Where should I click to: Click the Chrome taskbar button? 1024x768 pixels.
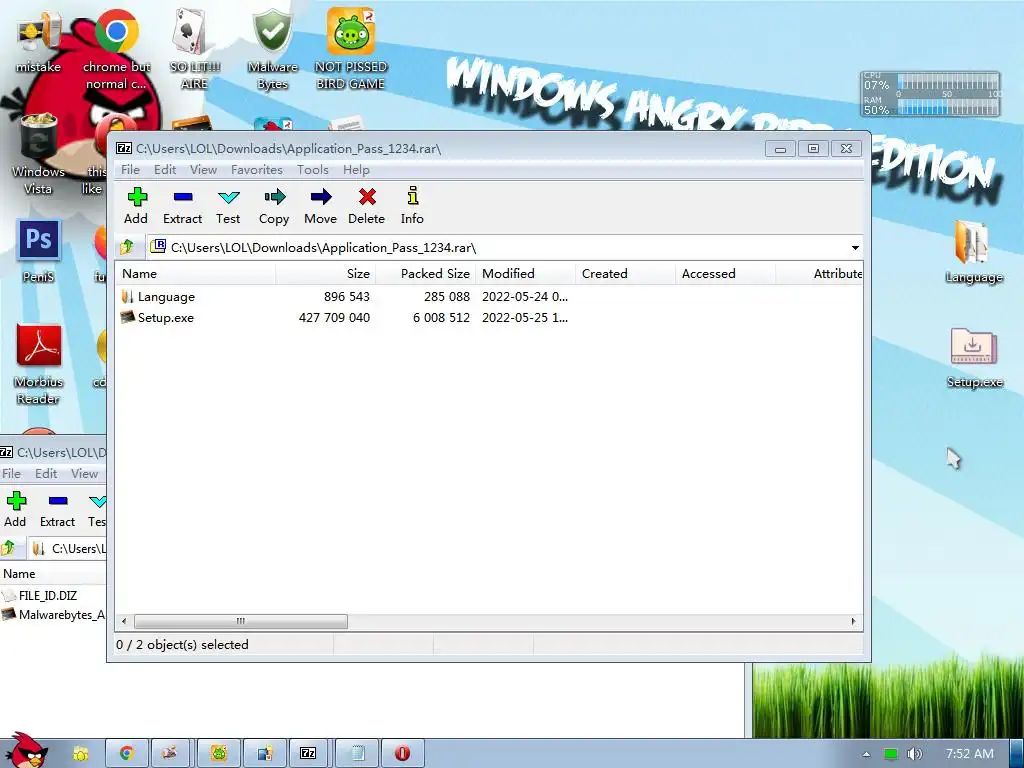click(x=127, y=753)
